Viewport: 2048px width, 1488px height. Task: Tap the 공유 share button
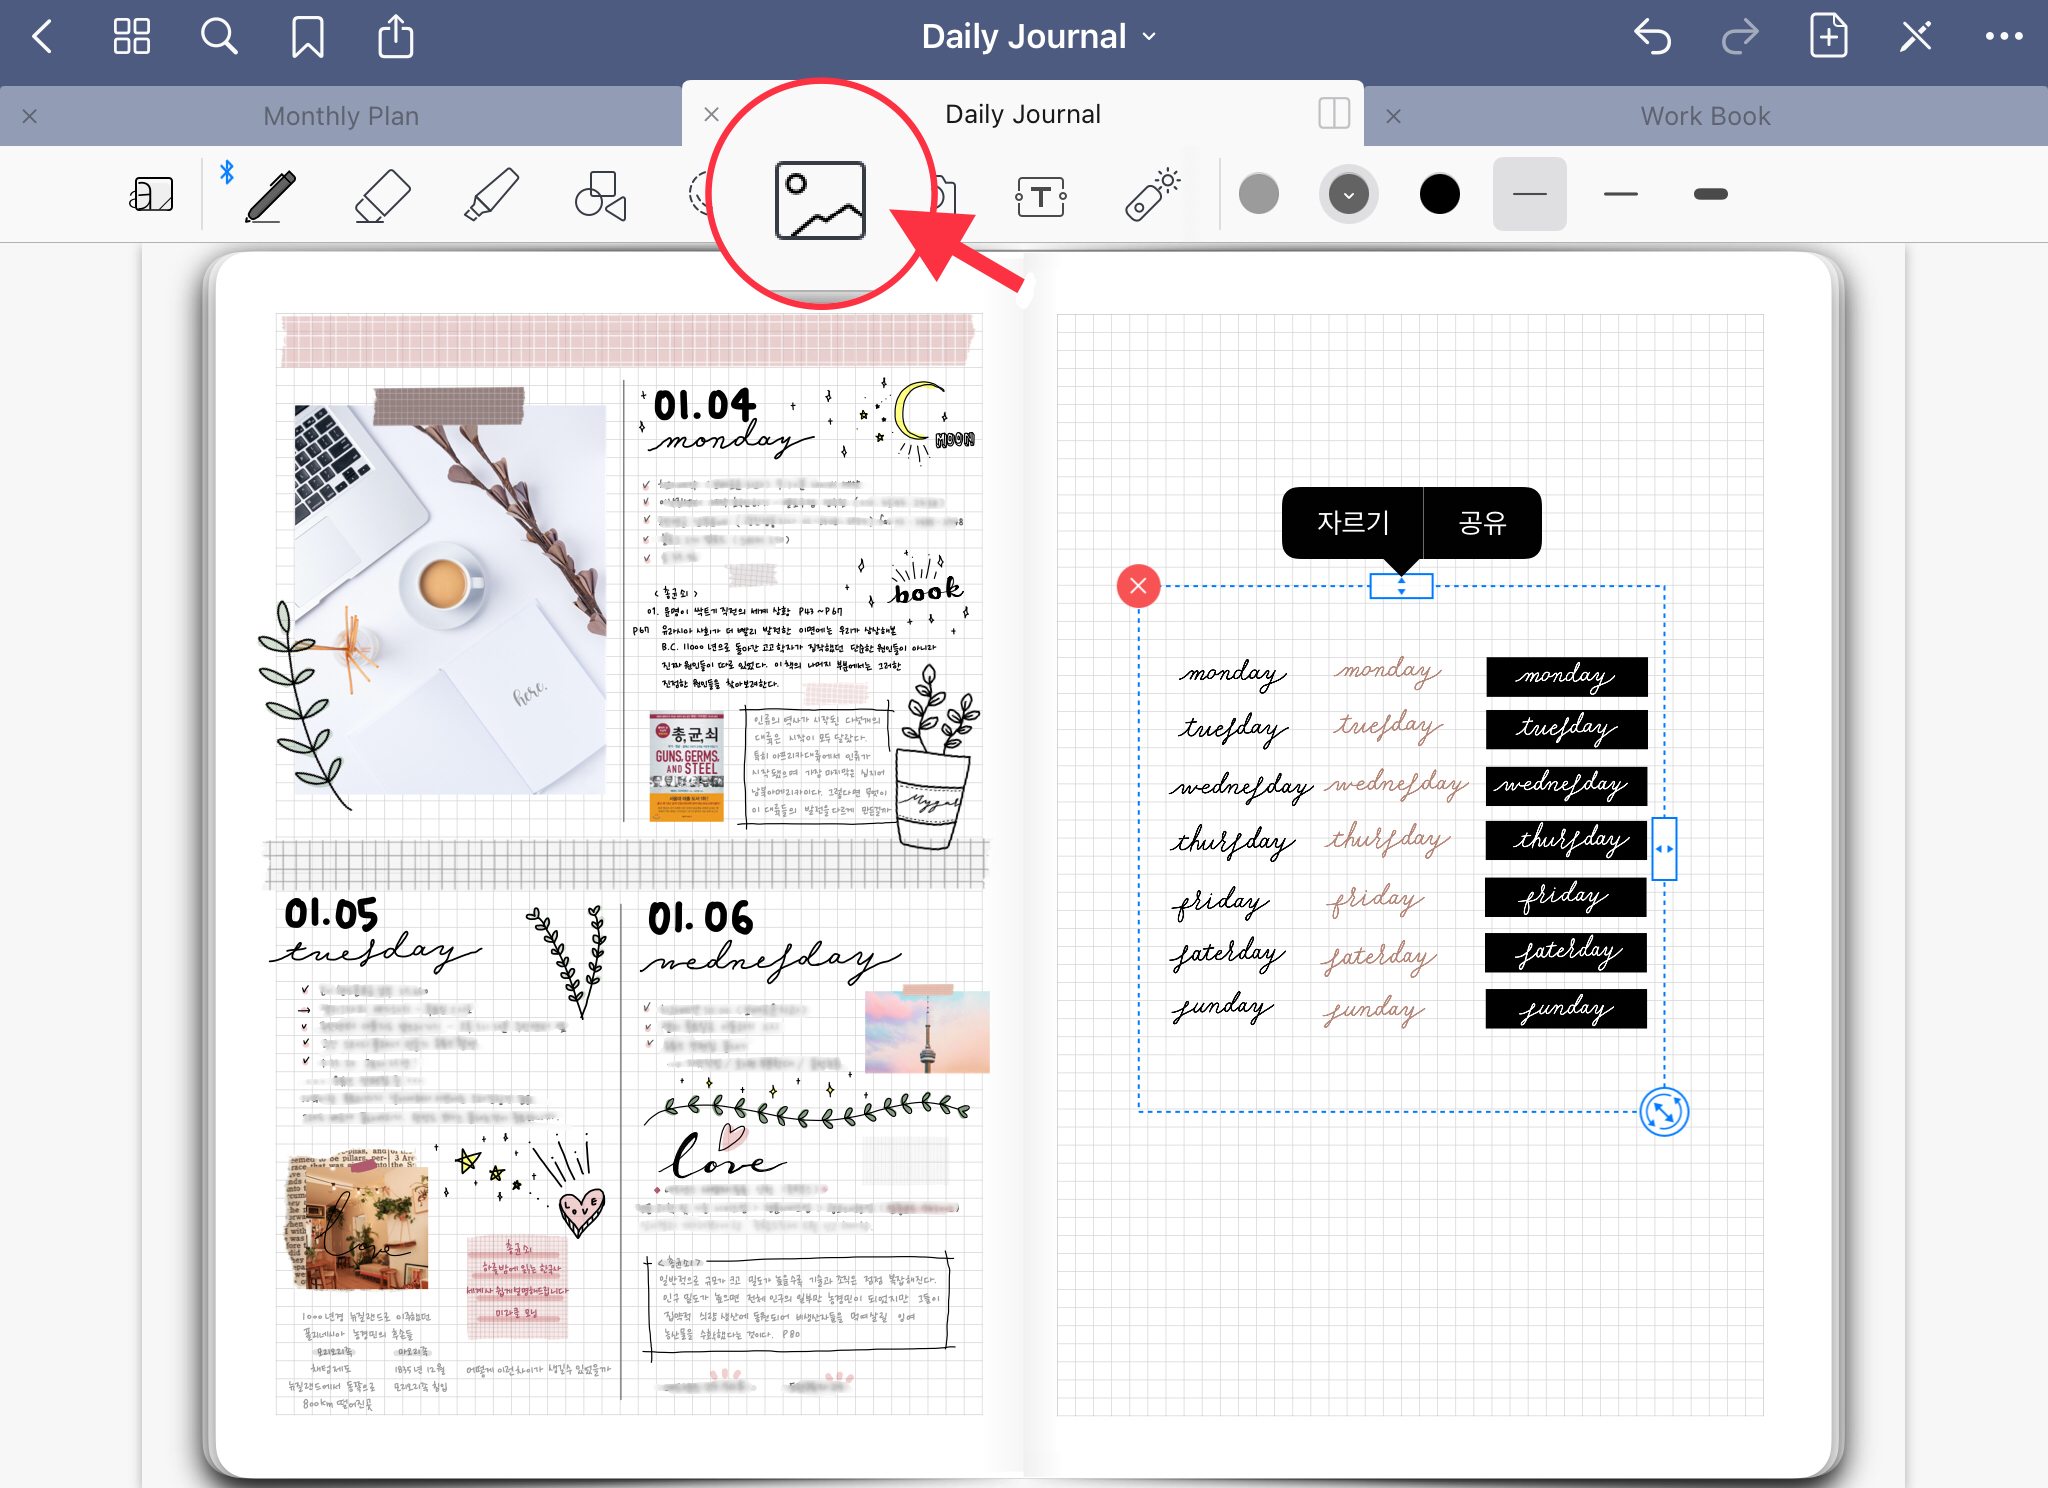[1482, 522]
